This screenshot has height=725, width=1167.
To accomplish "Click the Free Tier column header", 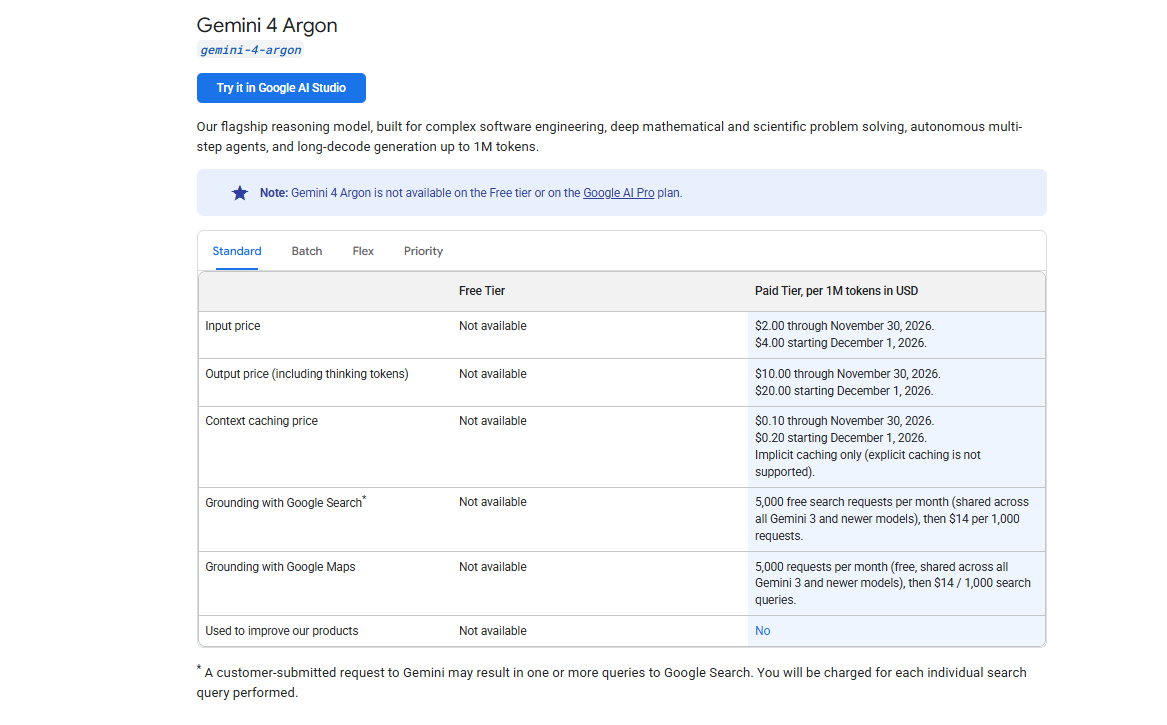I will coord(482,291).
